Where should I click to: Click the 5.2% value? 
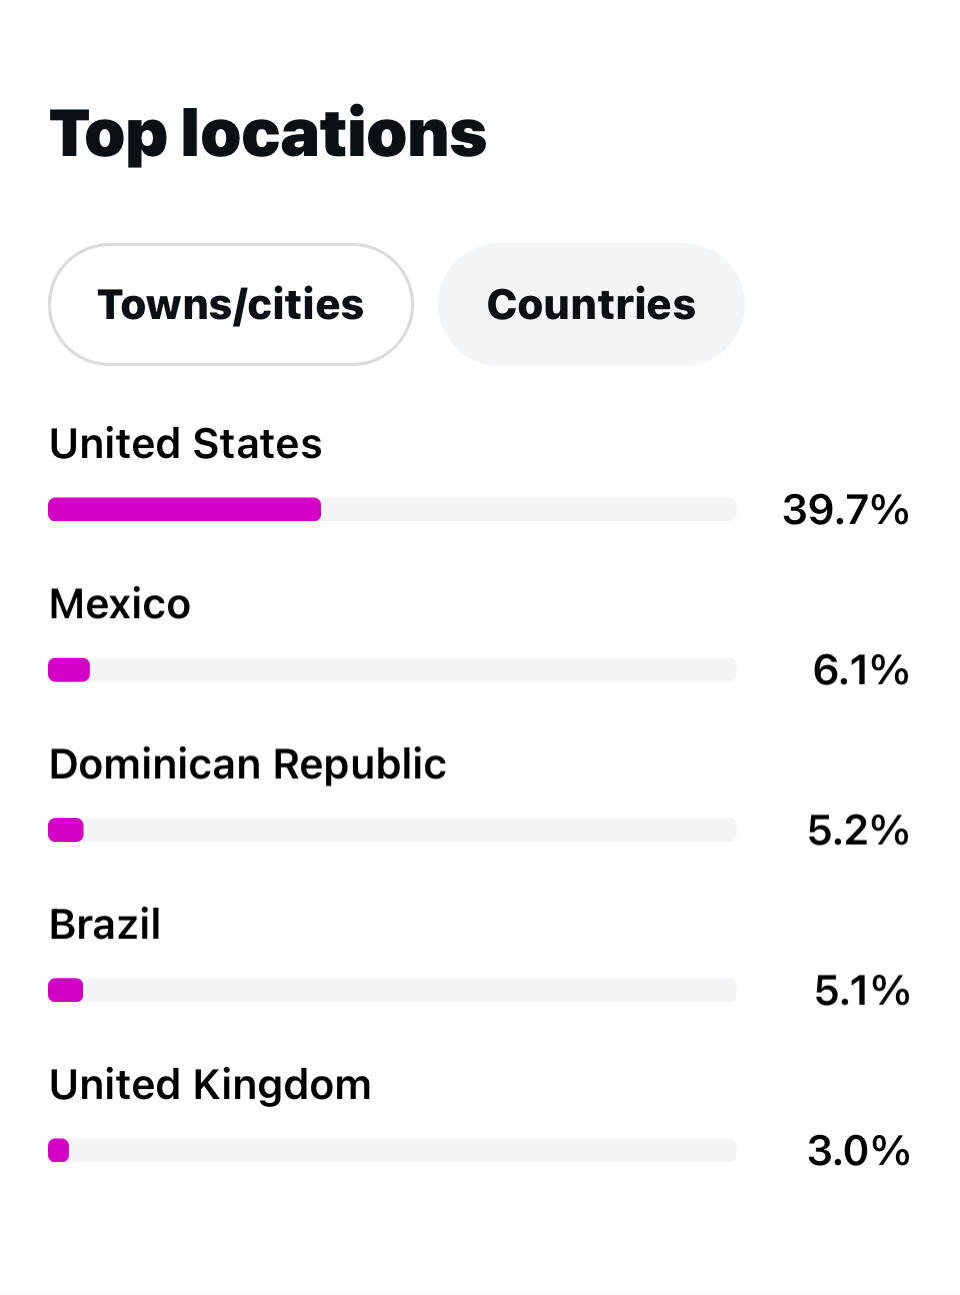pos(858,830)
